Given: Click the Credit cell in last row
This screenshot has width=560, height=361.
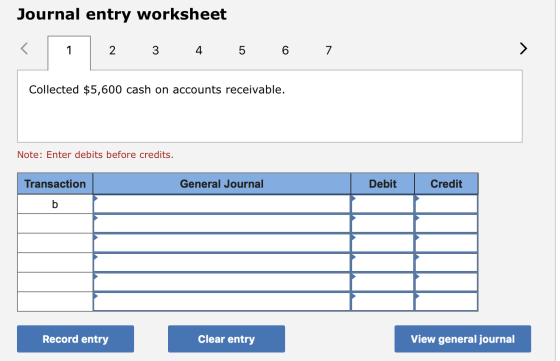Looking at the screenshot, I should pos(446,301).
